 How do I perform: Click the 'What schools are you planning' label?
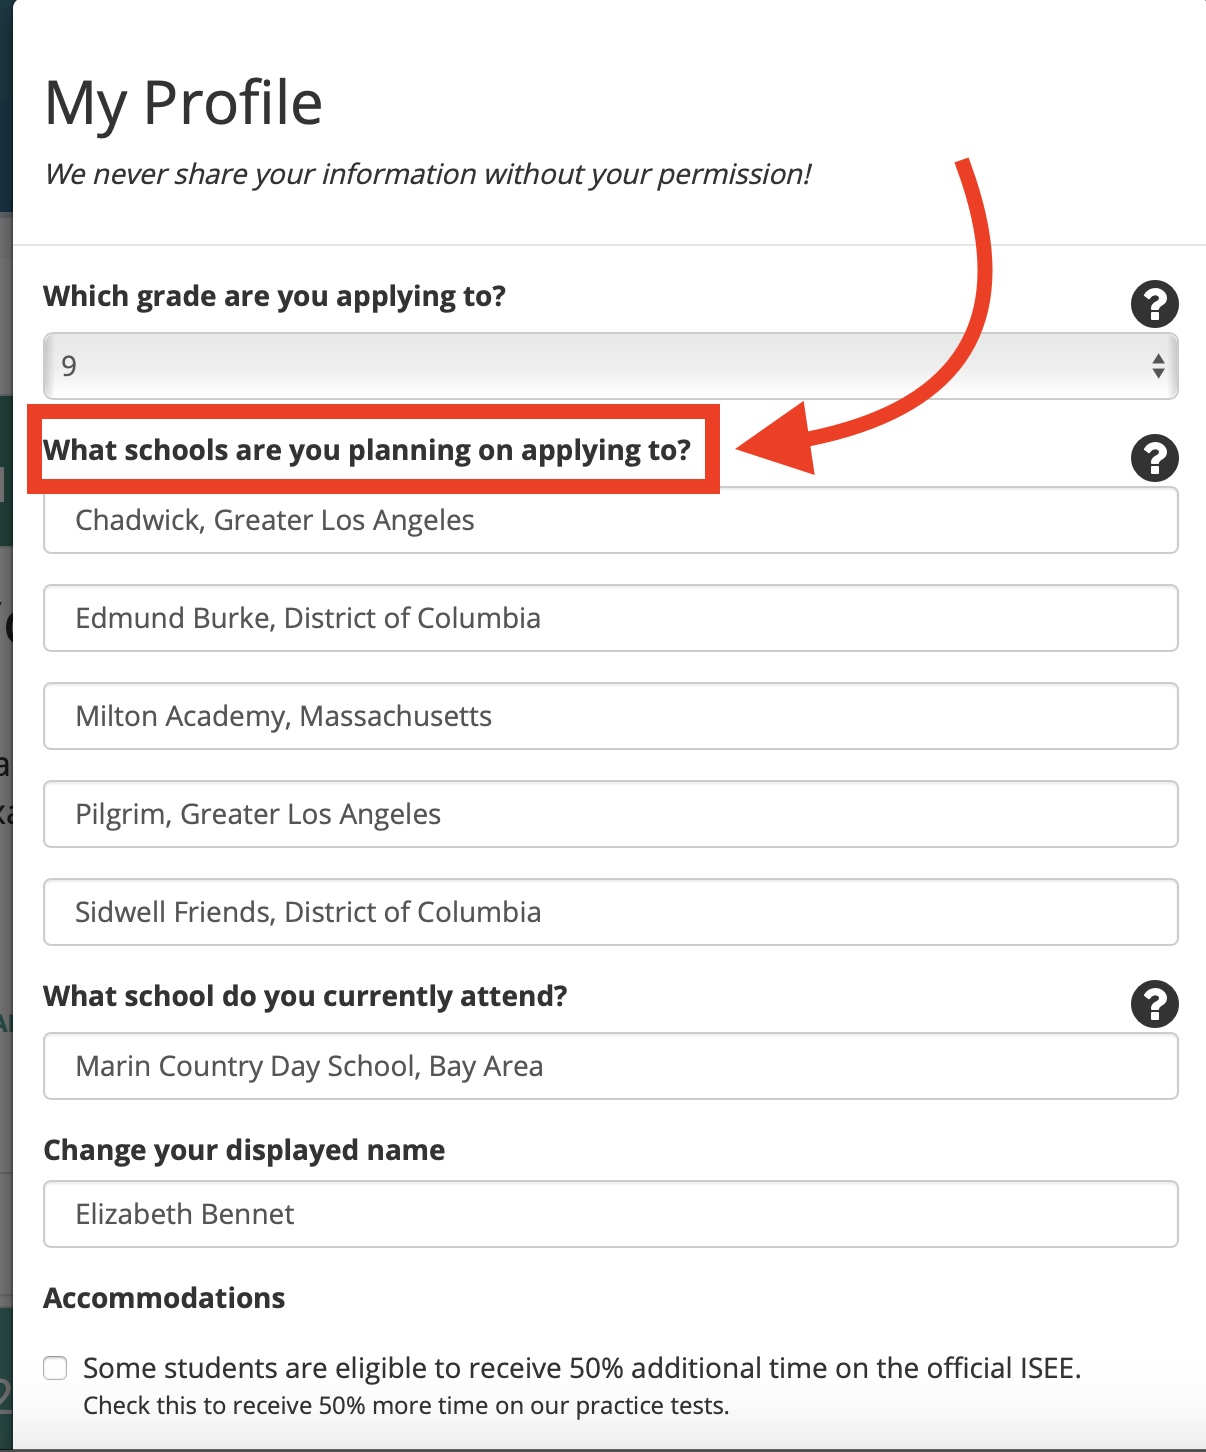point(367,450)
